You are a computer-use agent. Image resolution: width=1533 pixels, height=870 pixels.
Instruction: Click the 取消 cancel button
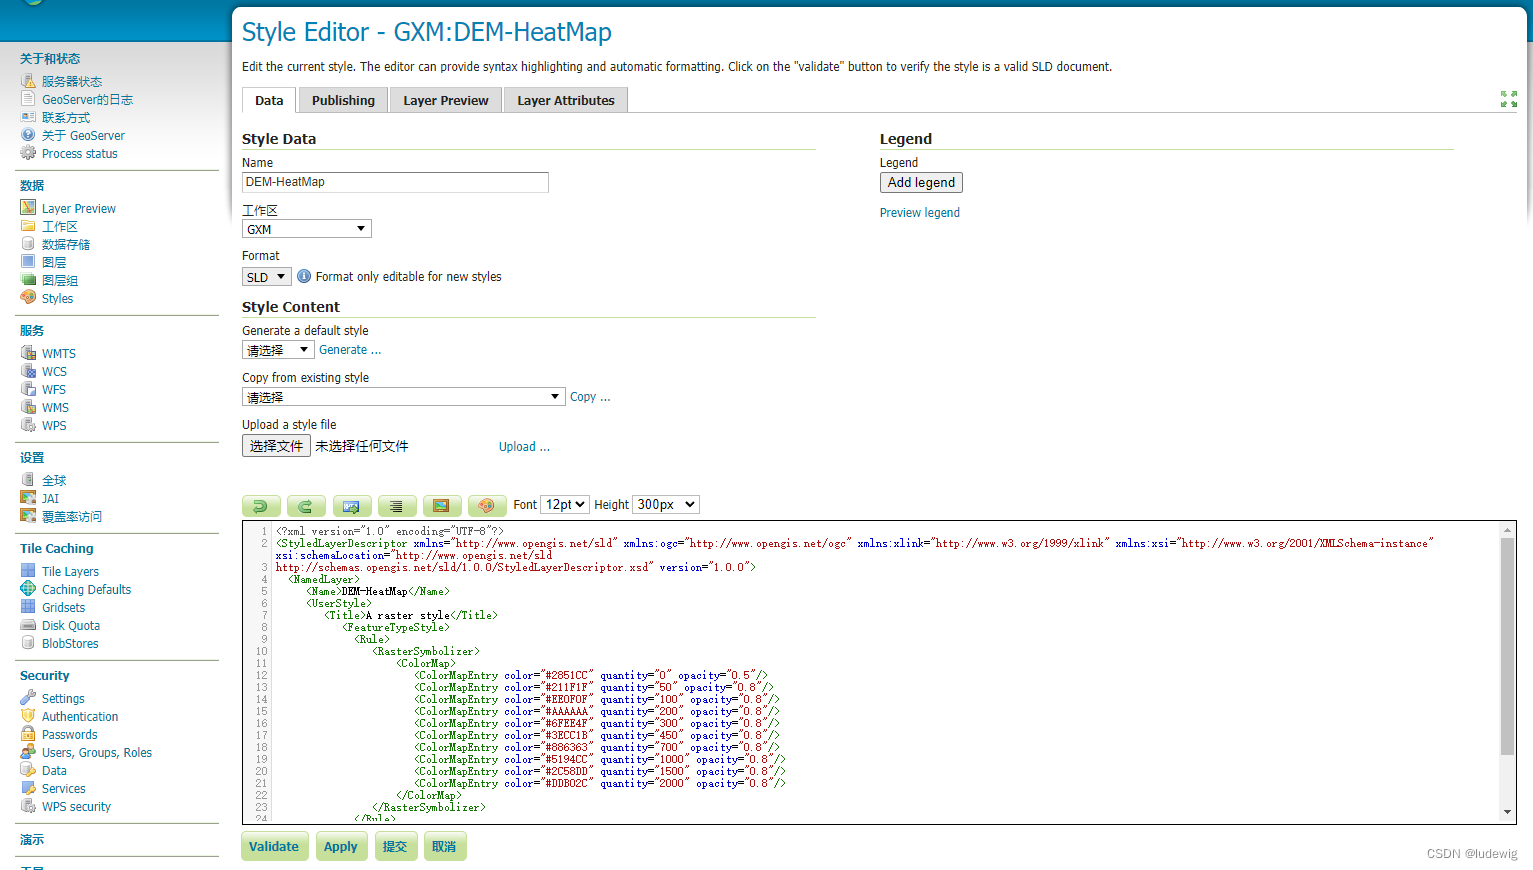445,846
